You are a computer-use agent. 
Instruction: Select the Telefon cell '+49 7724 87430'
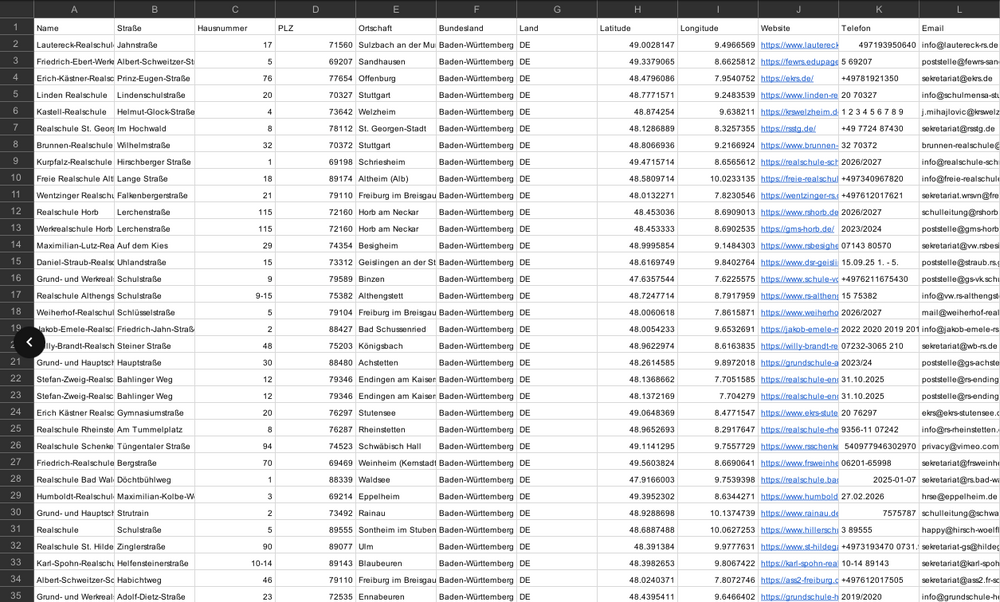coord(879,128)
